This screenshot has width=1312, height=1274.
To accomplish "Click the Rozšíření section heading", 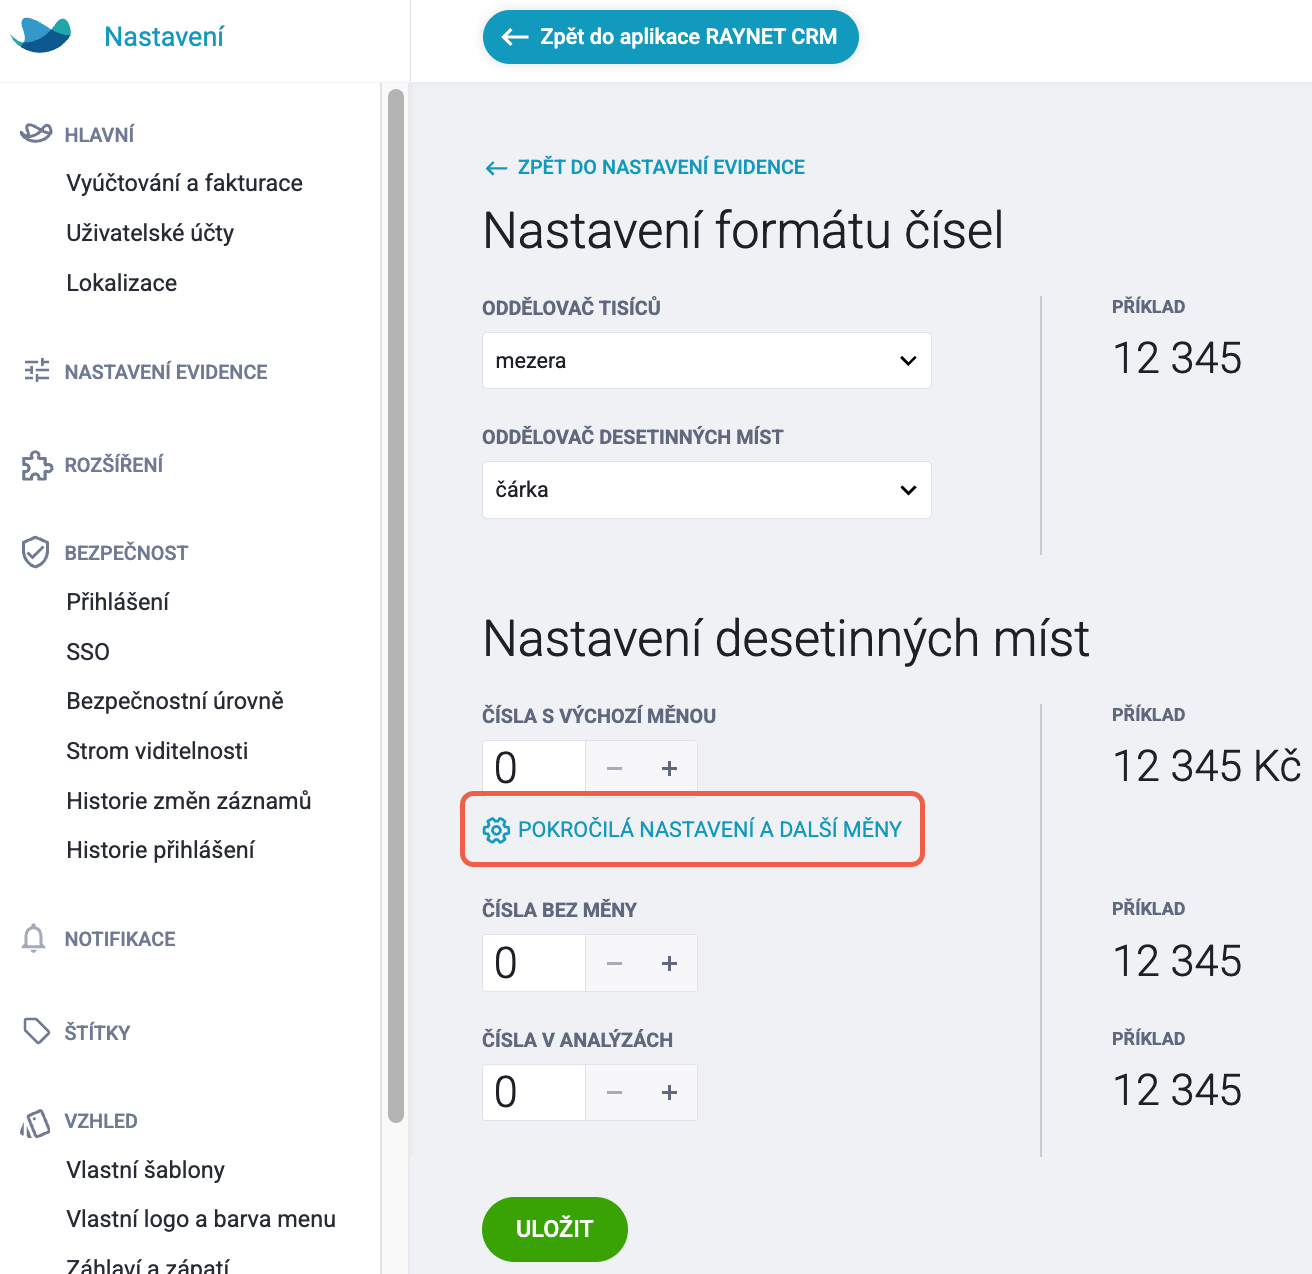I will coord(114,465).
